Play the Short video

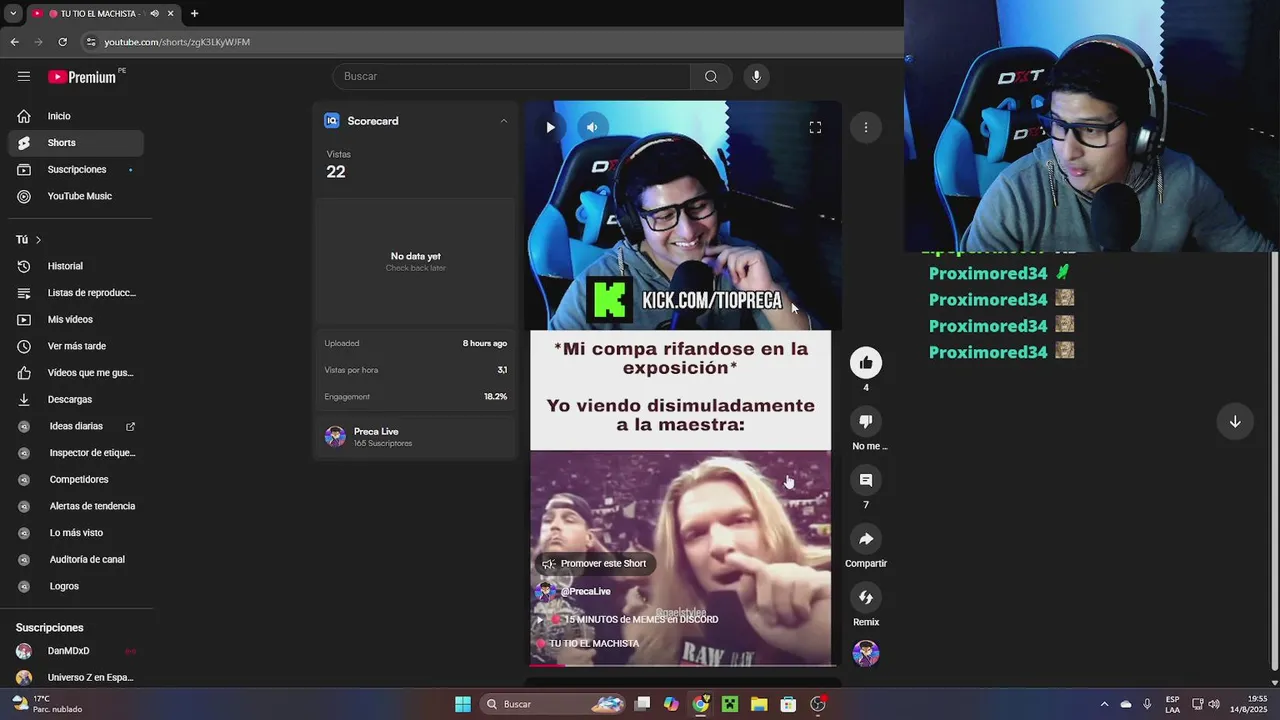tap(550, 127)
